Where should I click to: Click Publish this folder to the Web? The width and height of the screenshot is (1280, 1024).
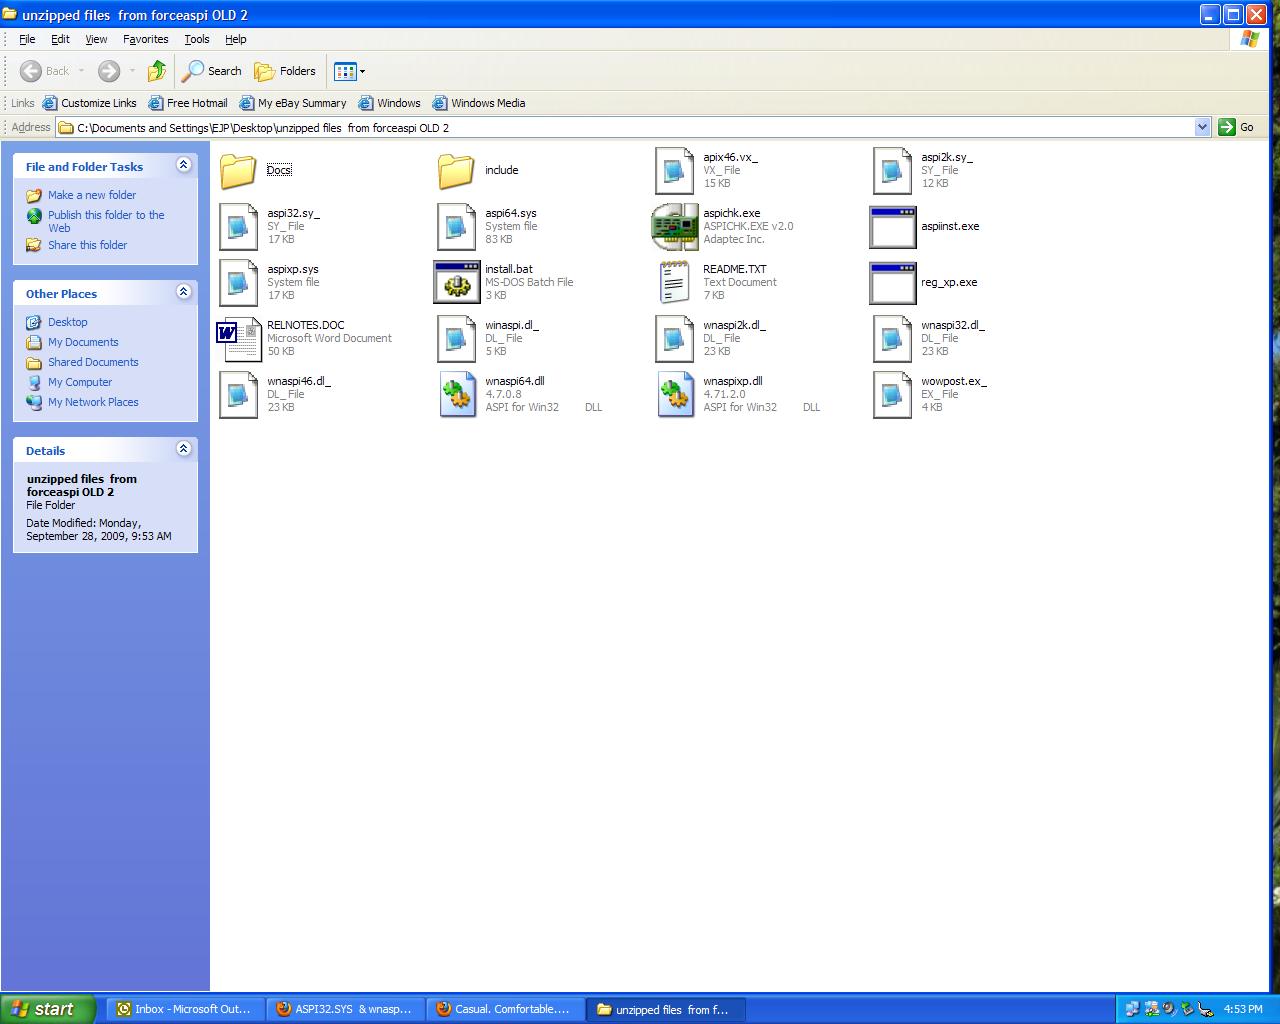[106, 221]
